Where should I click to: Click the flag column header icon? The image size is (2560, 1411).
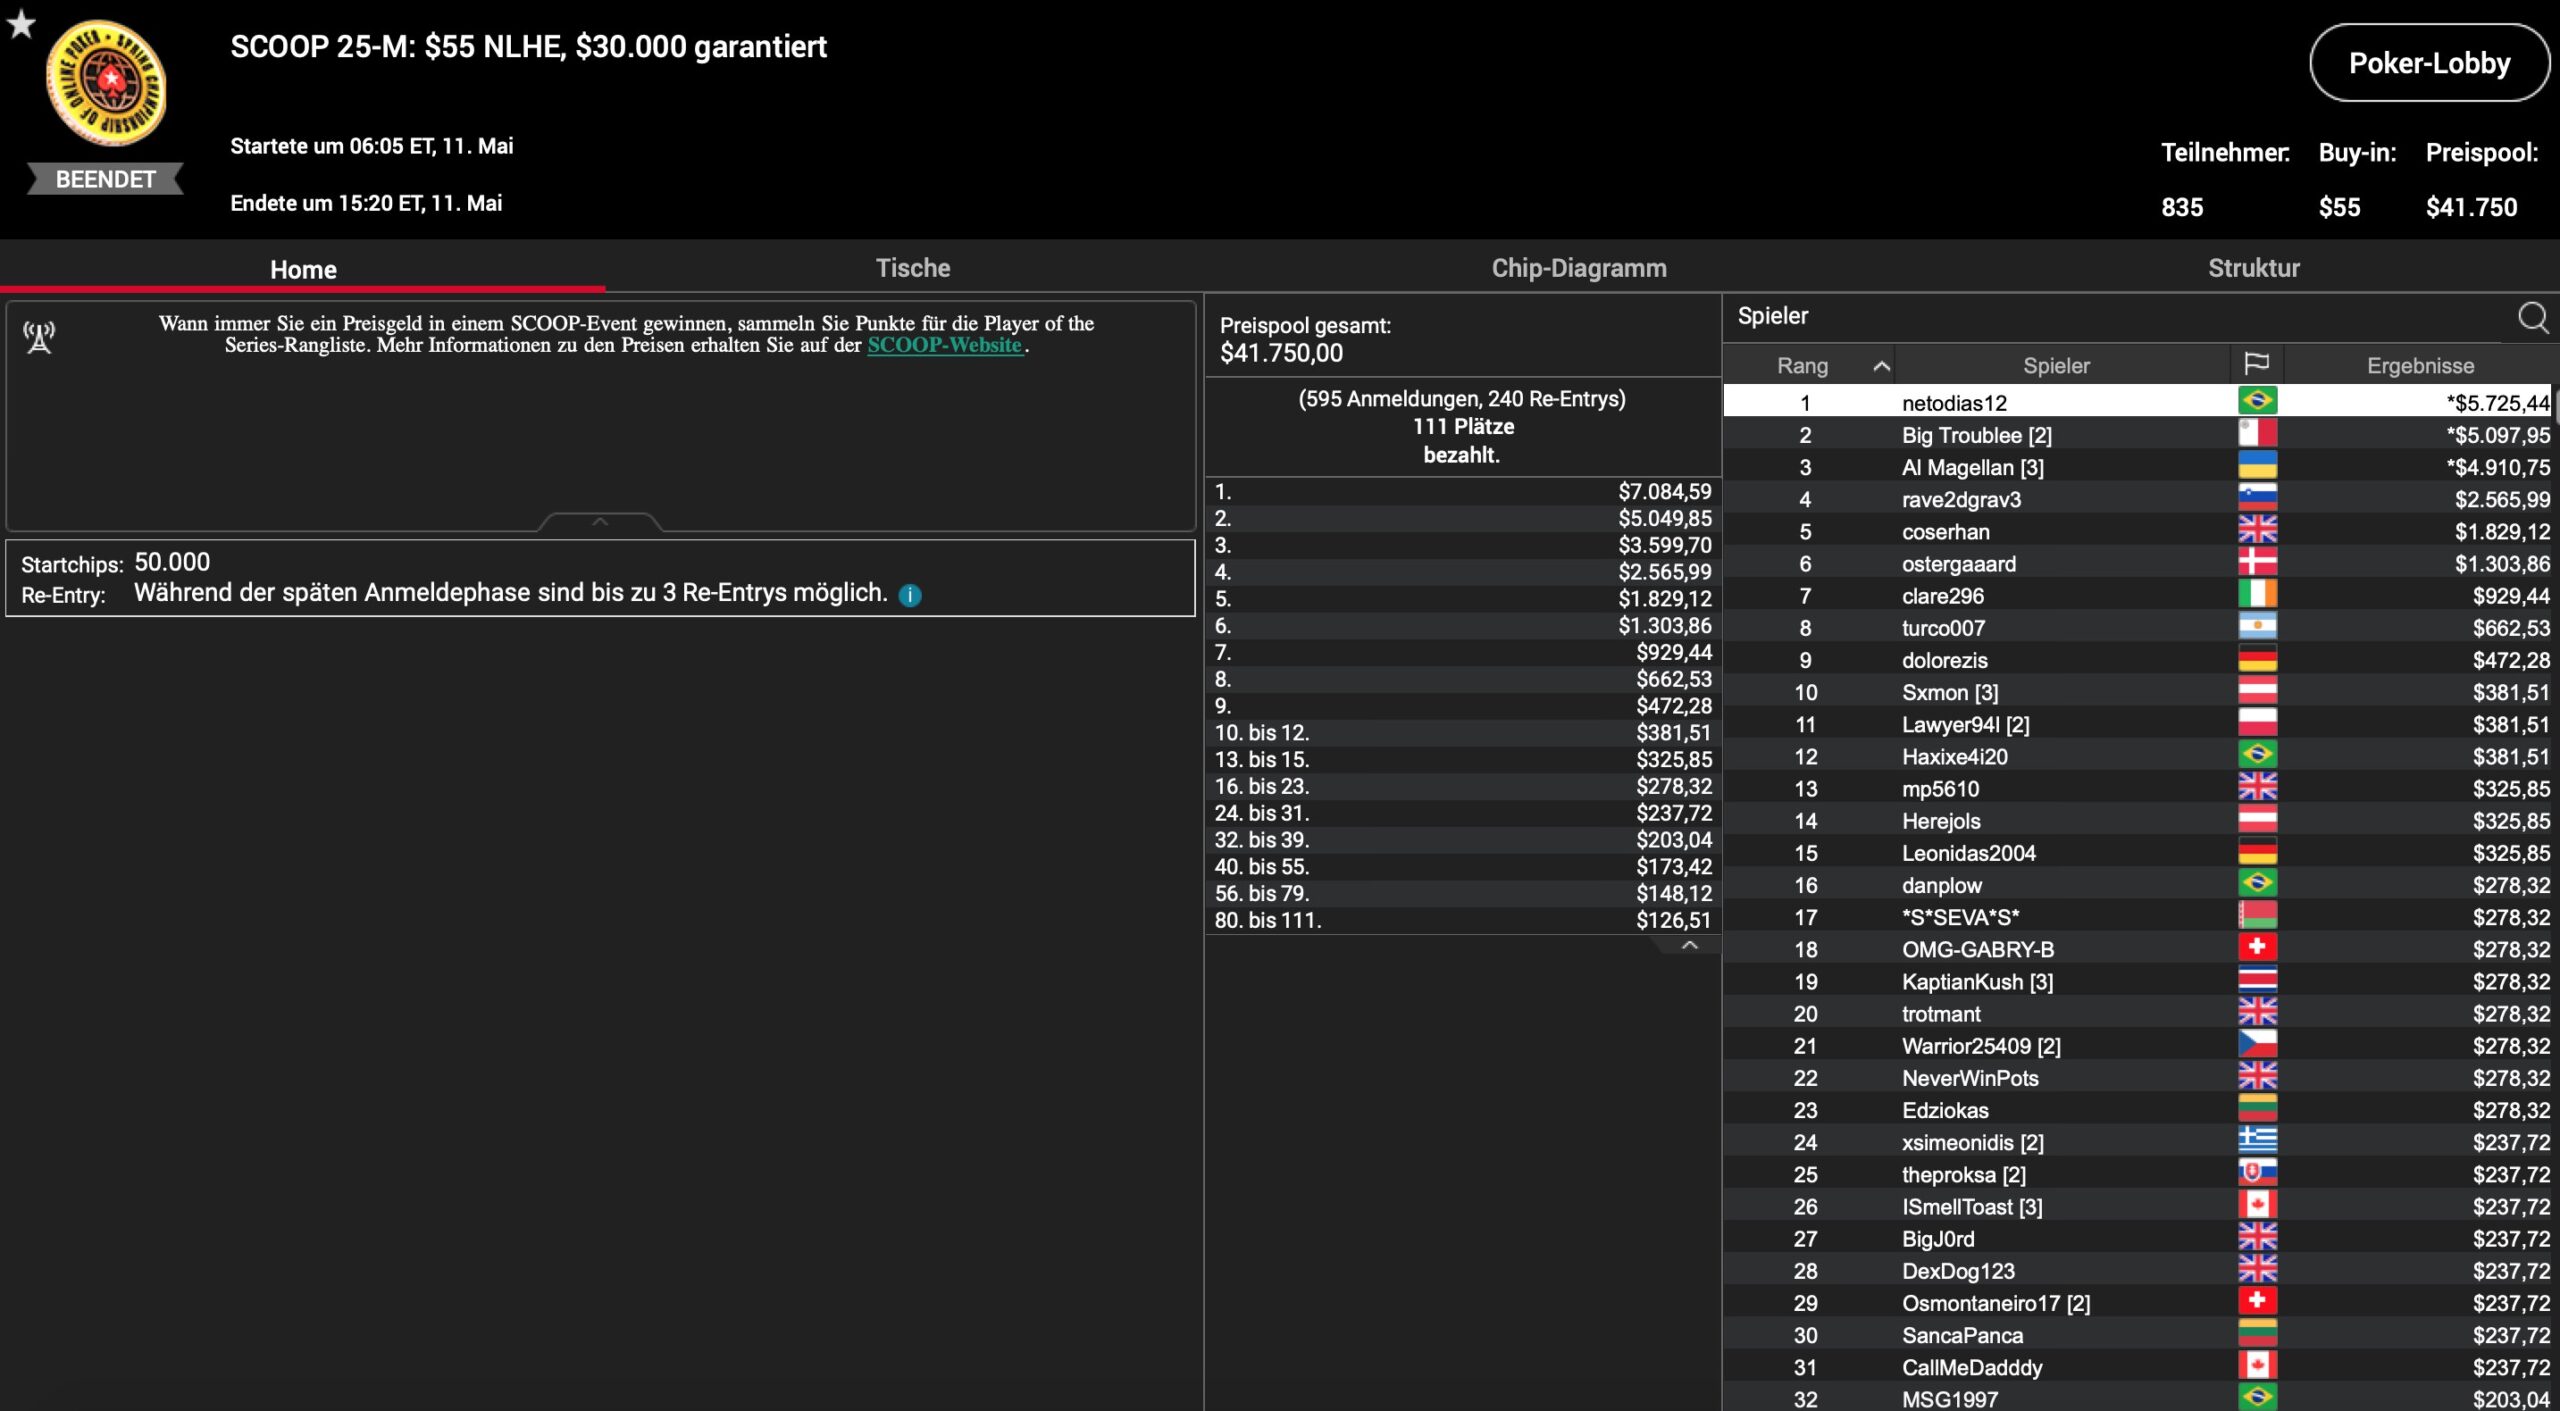(2256, 365)
